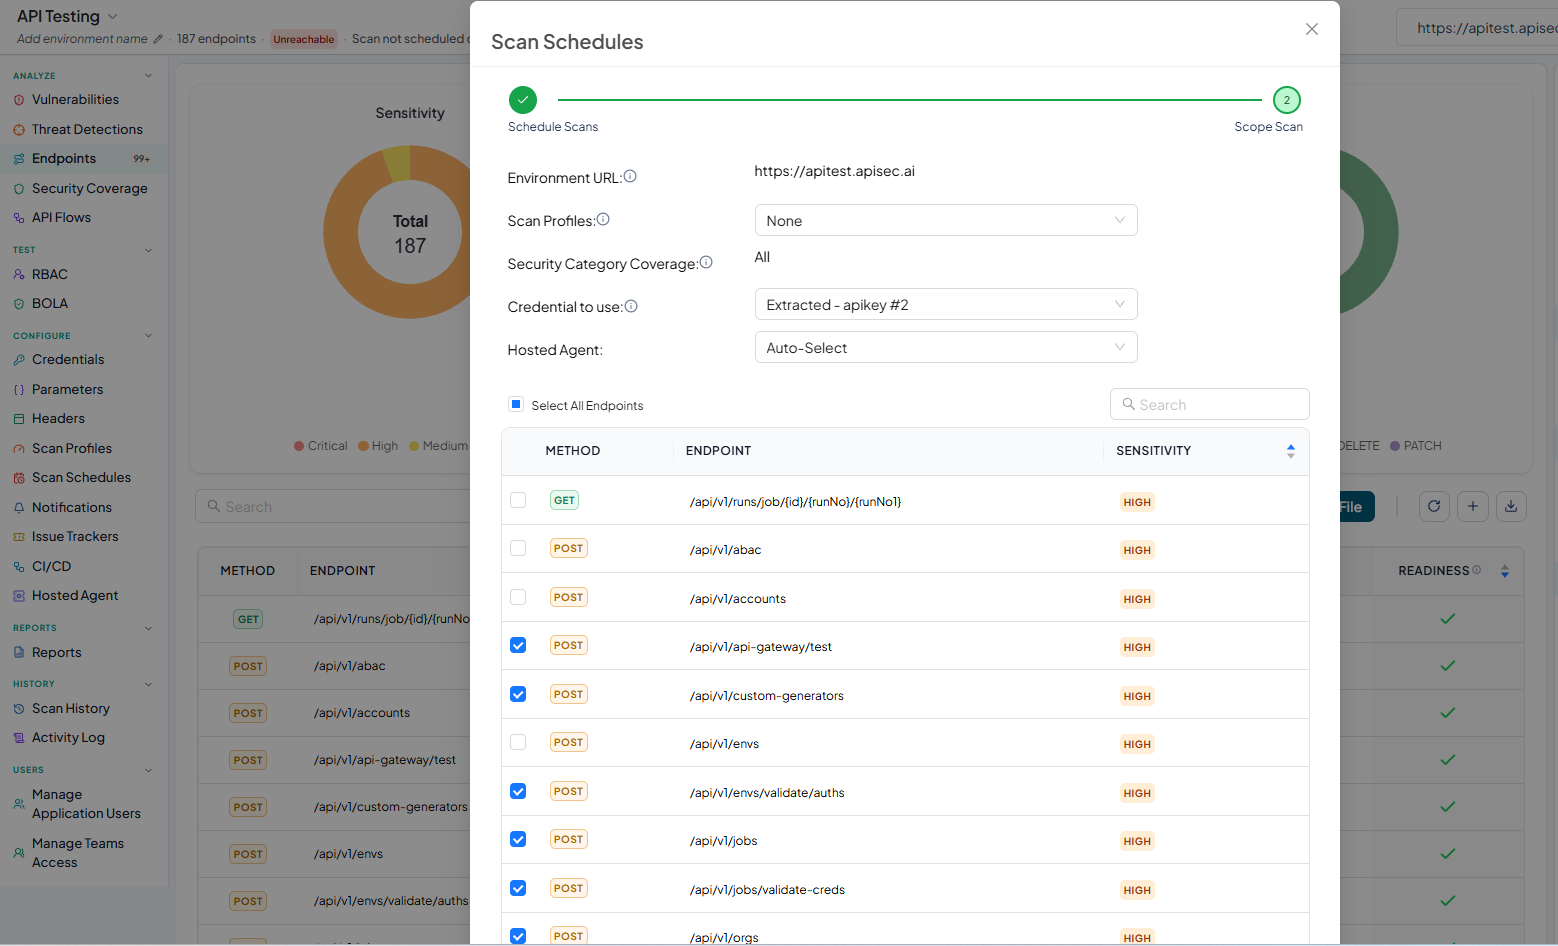Click the Notifications bell icon
This screenshot has height=946, width=1558.
pyautogui.click(x=19, y=508)
